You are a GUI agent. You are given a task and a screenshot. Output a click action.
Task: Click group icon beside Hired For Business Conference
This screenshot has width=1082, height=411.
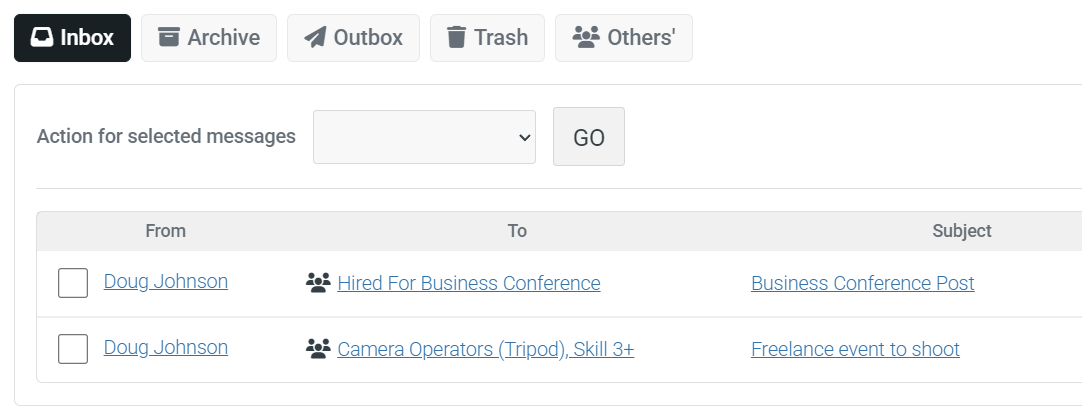[318, 283]
